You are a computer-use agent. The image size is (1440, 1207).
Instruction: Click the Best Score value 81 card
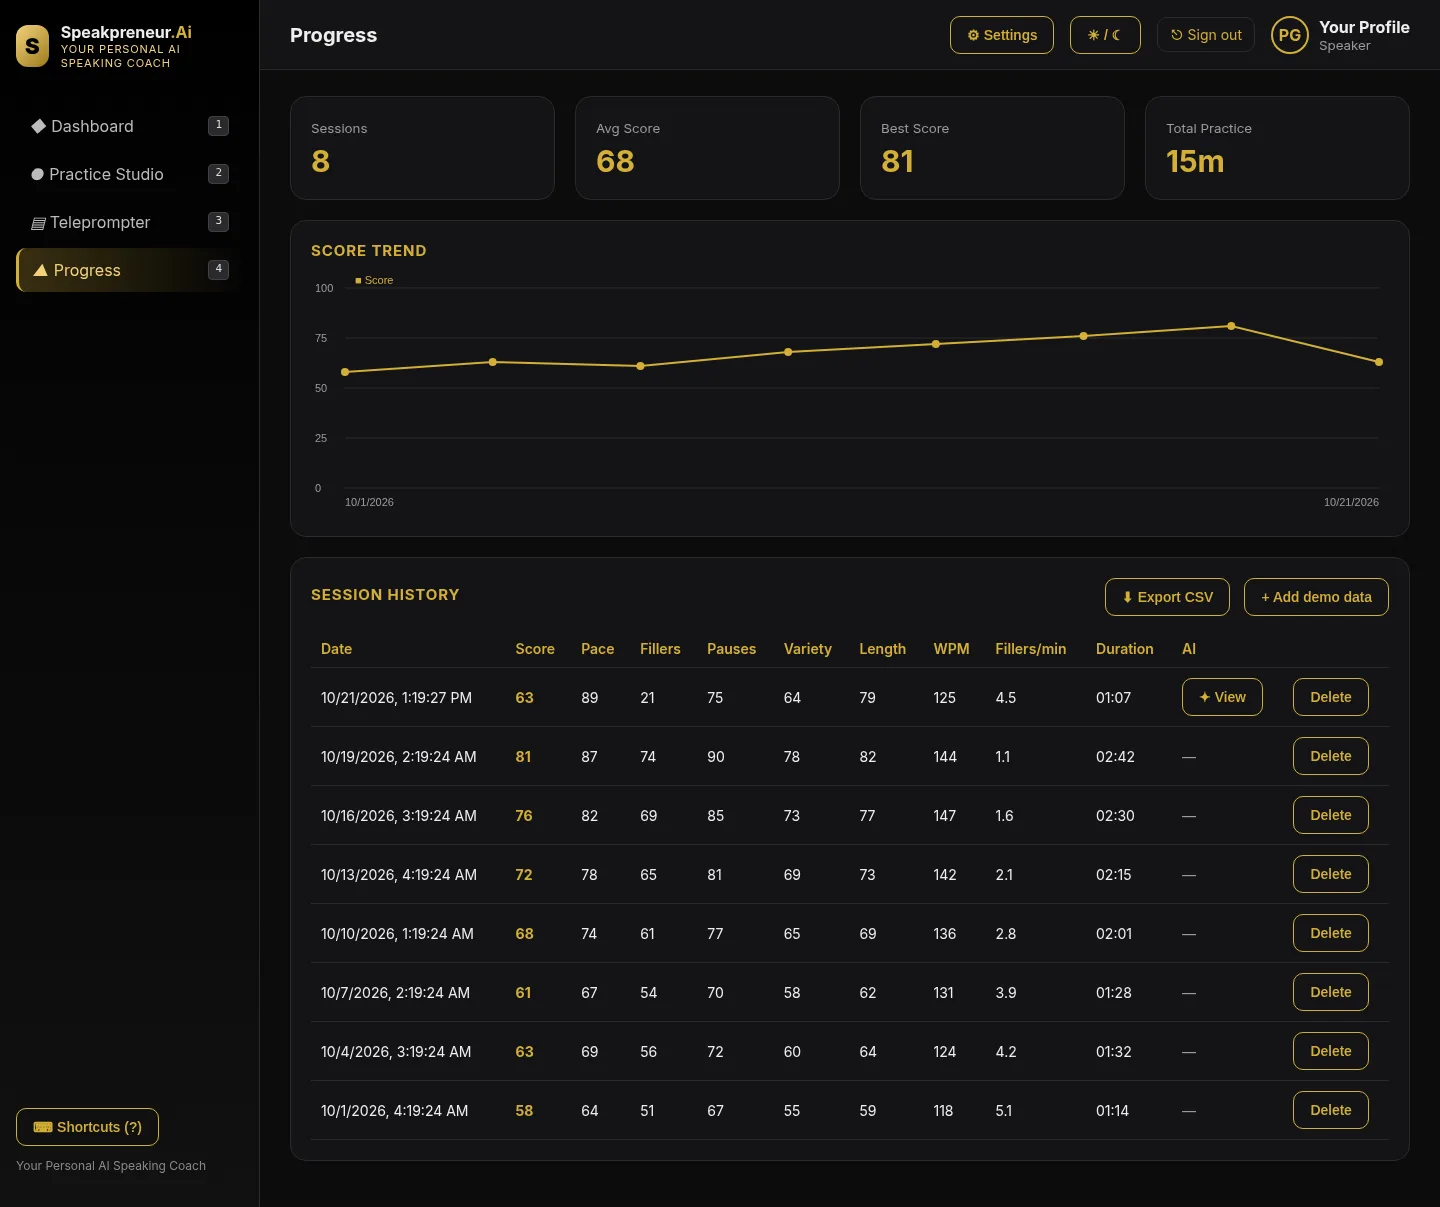992,148
